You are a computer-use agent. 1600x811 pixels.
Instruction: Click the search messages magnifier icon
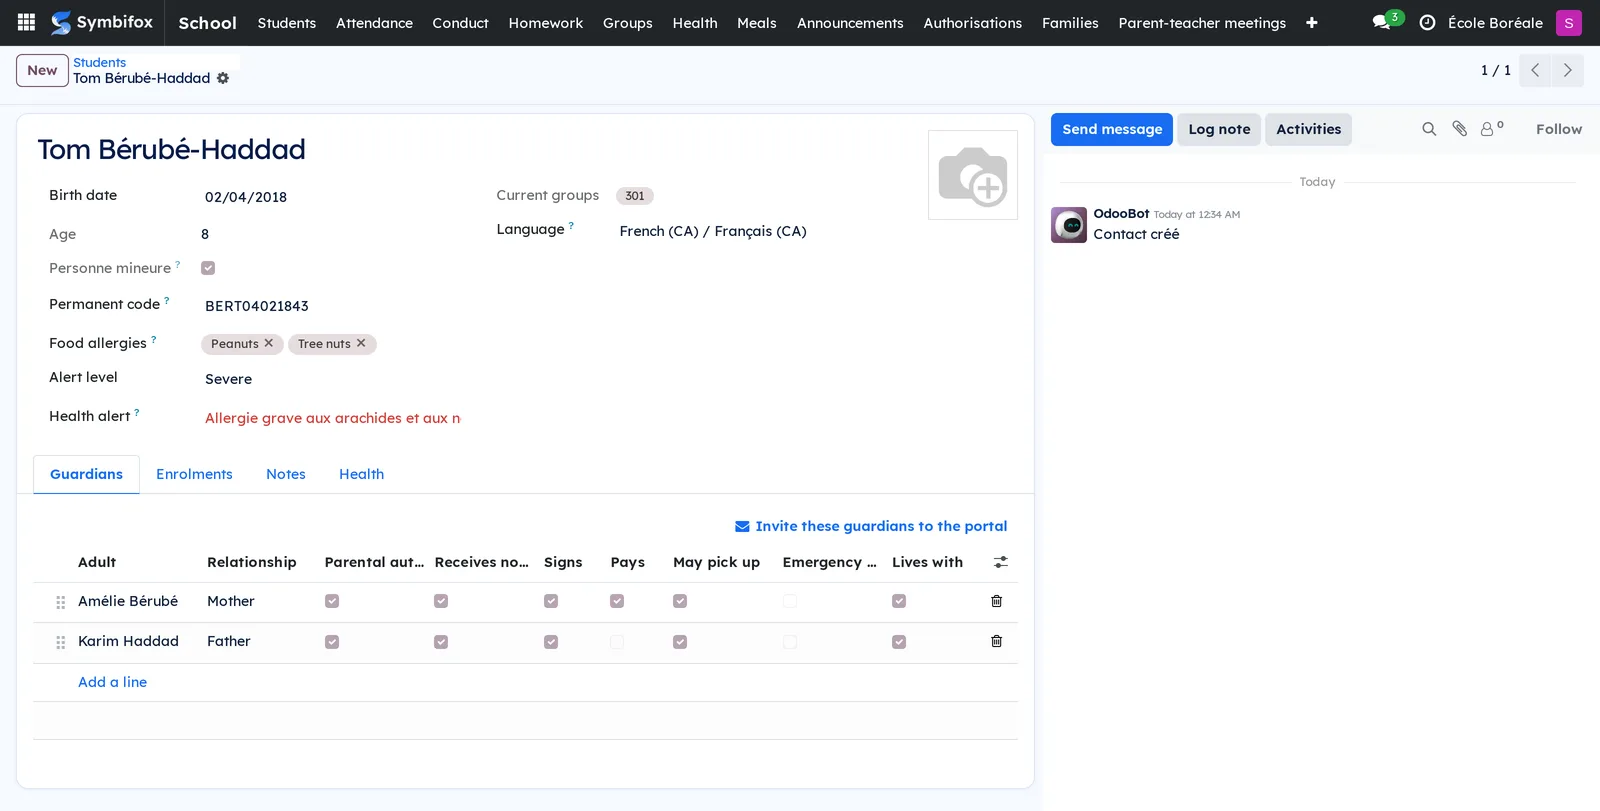1429,129
